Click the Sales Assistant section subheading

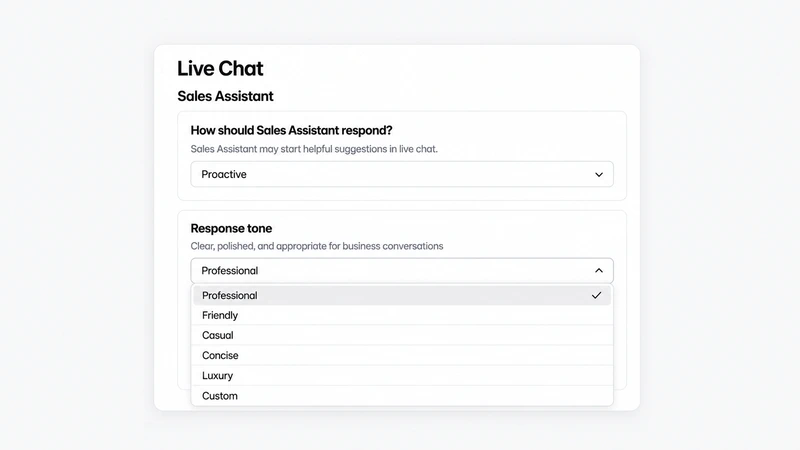coord(225,96)
